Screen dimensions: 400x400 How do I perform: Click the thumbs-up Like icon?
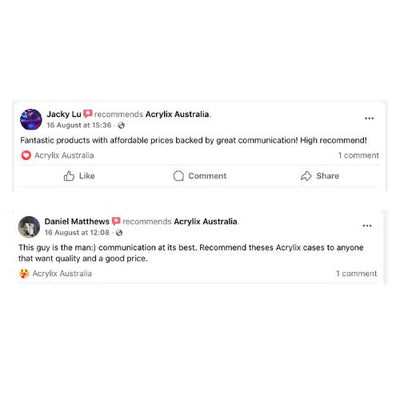pos(69,176)
